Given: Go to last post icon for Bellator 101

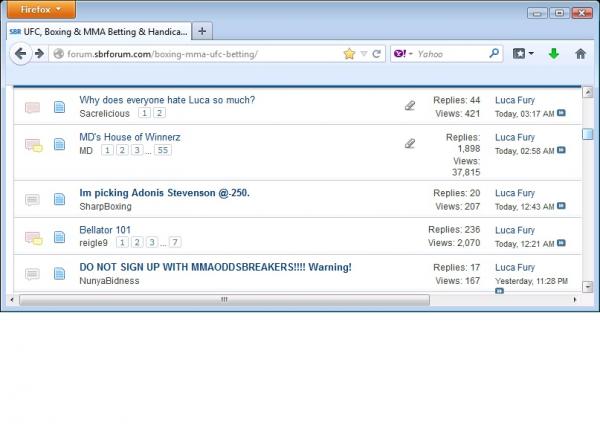Looking at the screenshot, I should click(561, 243).
